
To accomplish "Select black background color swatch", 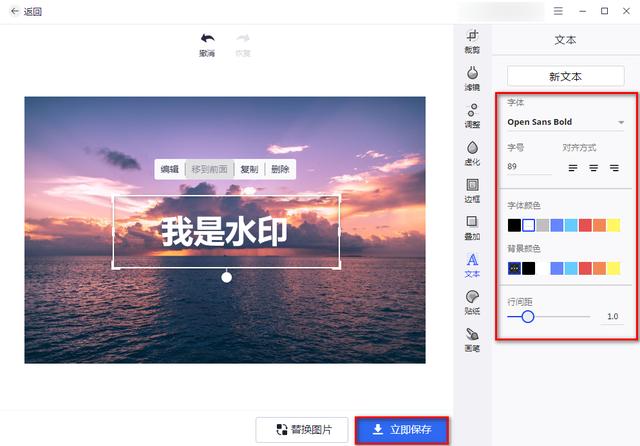I will pyautogui.click(x=529, y=268).
